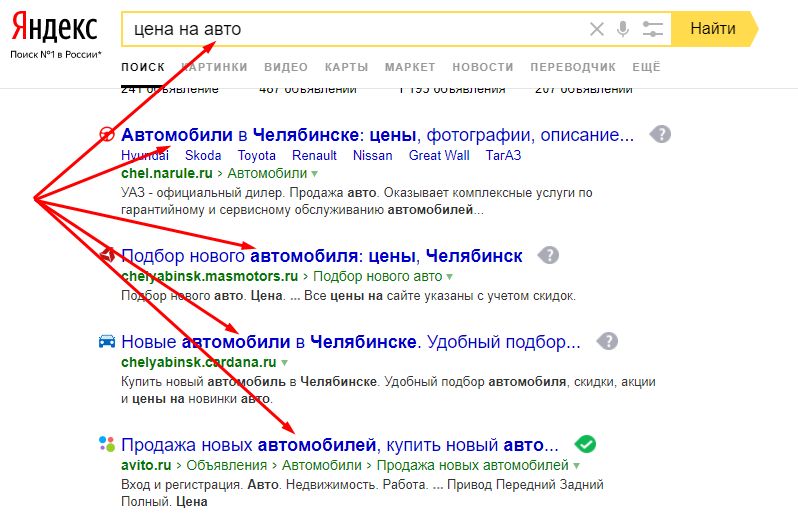Start voice search with the microphone icon

coord(622,29)
